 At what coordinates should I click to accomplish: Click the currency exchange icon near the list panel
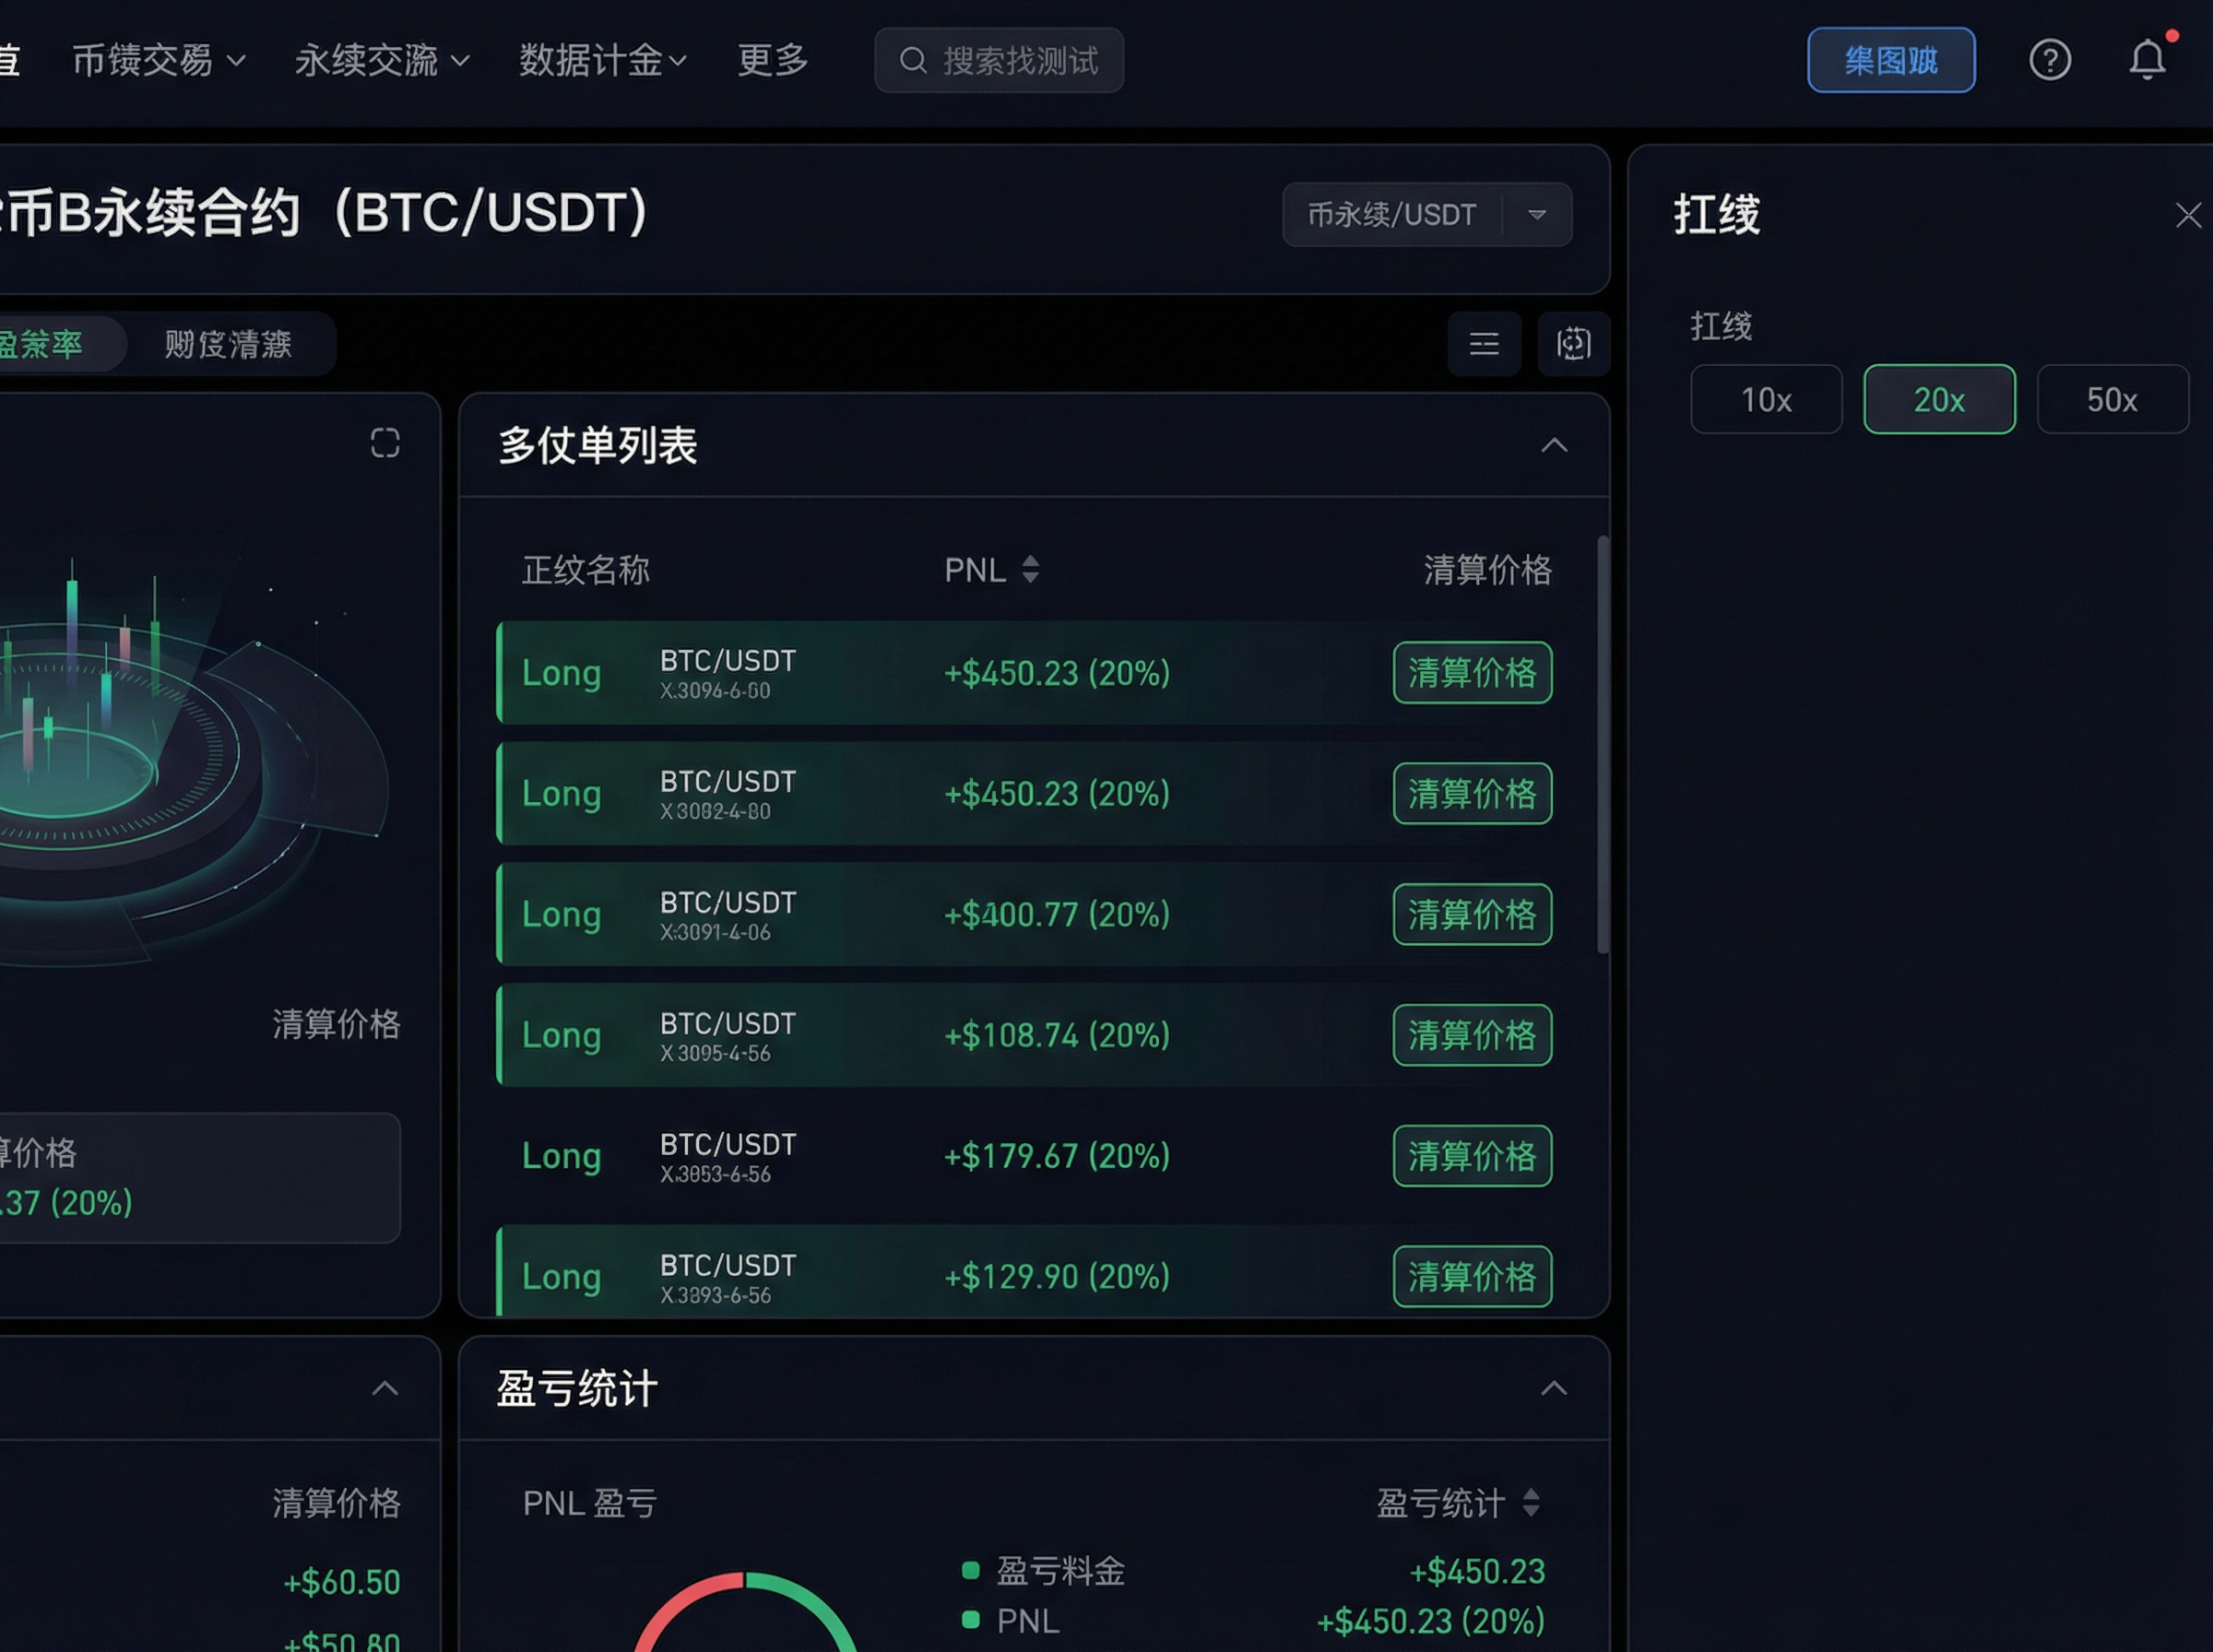click(1573, 344)
